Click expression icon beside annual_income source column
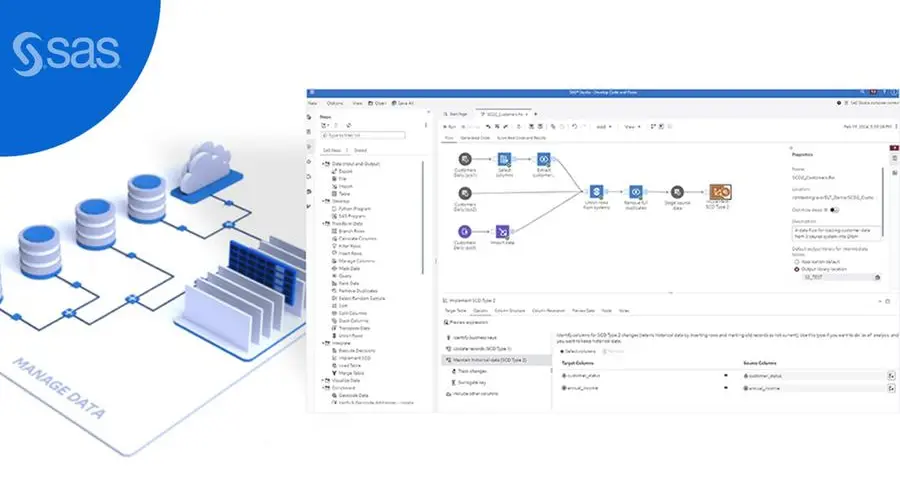This screenshot has height=482, width=900. [x=891, y=388]
